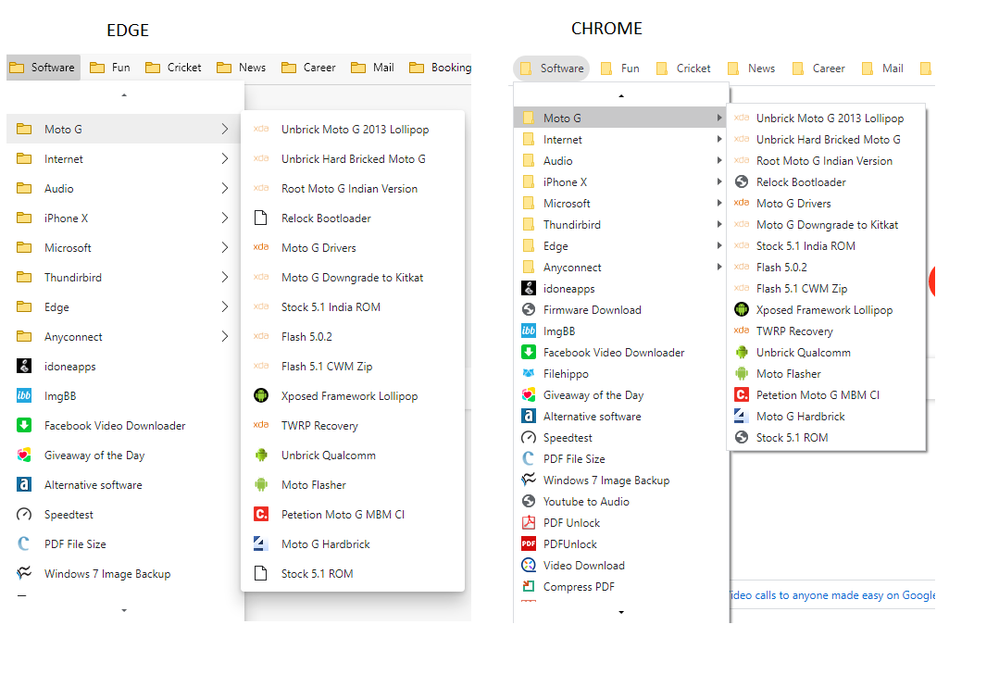Open News bookmarks folder in Chrome bar
The height and width of the screenshot is (674, 999).
(752, 68)
